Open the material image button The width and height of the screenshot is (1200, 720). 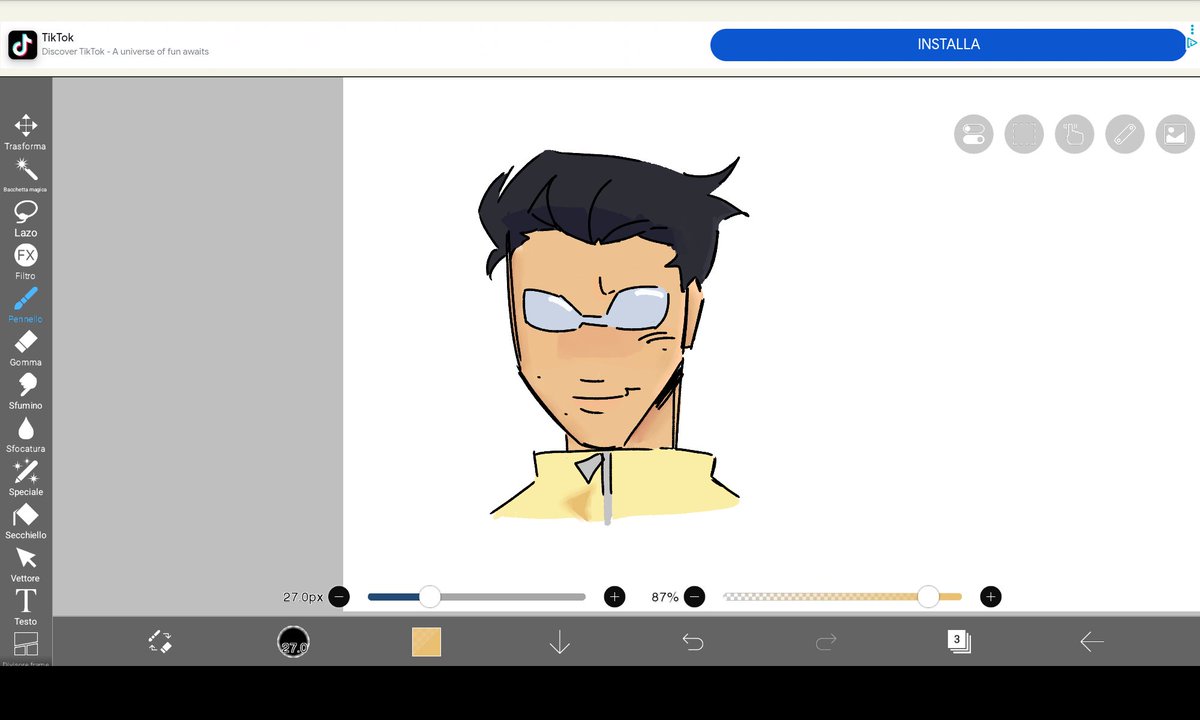point(1175,134)
